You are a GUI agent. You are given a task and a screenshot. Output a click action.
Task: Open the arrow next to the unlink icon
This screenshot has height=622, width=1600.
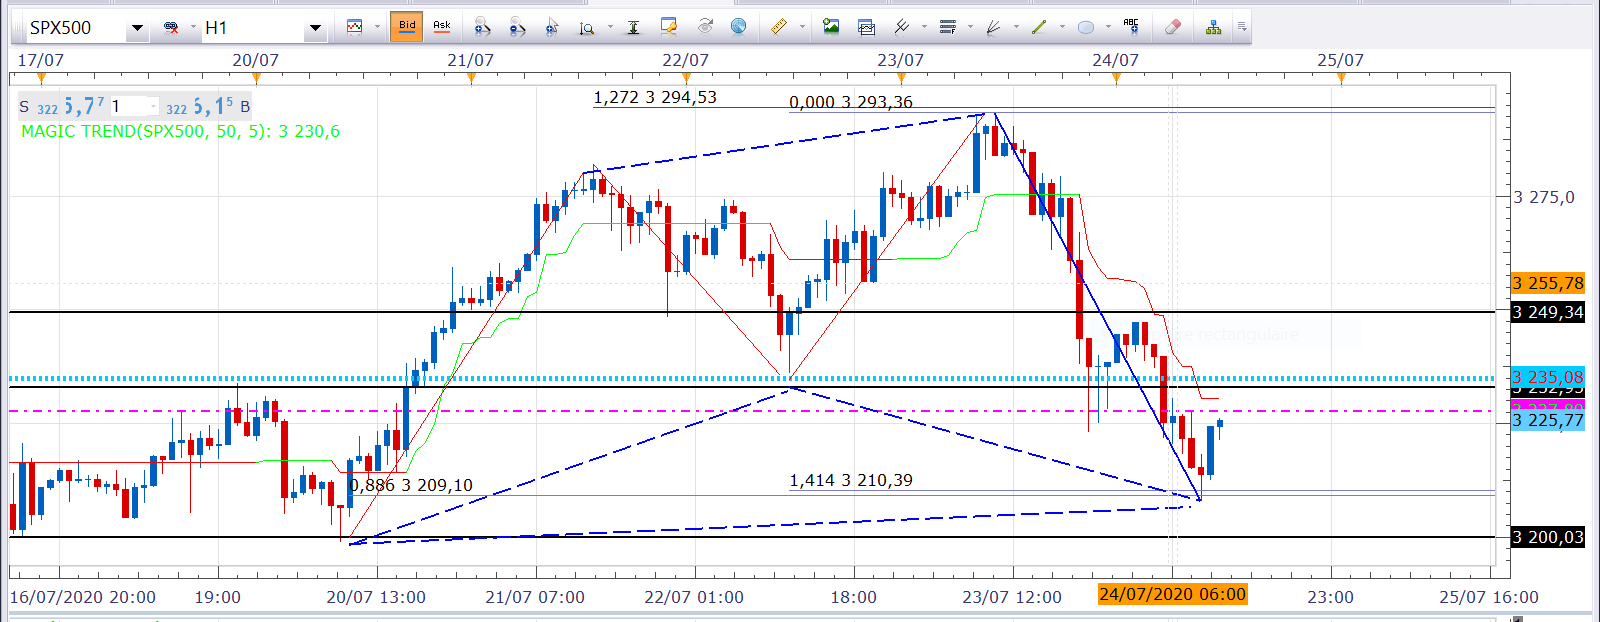click(x=192, y=28)
